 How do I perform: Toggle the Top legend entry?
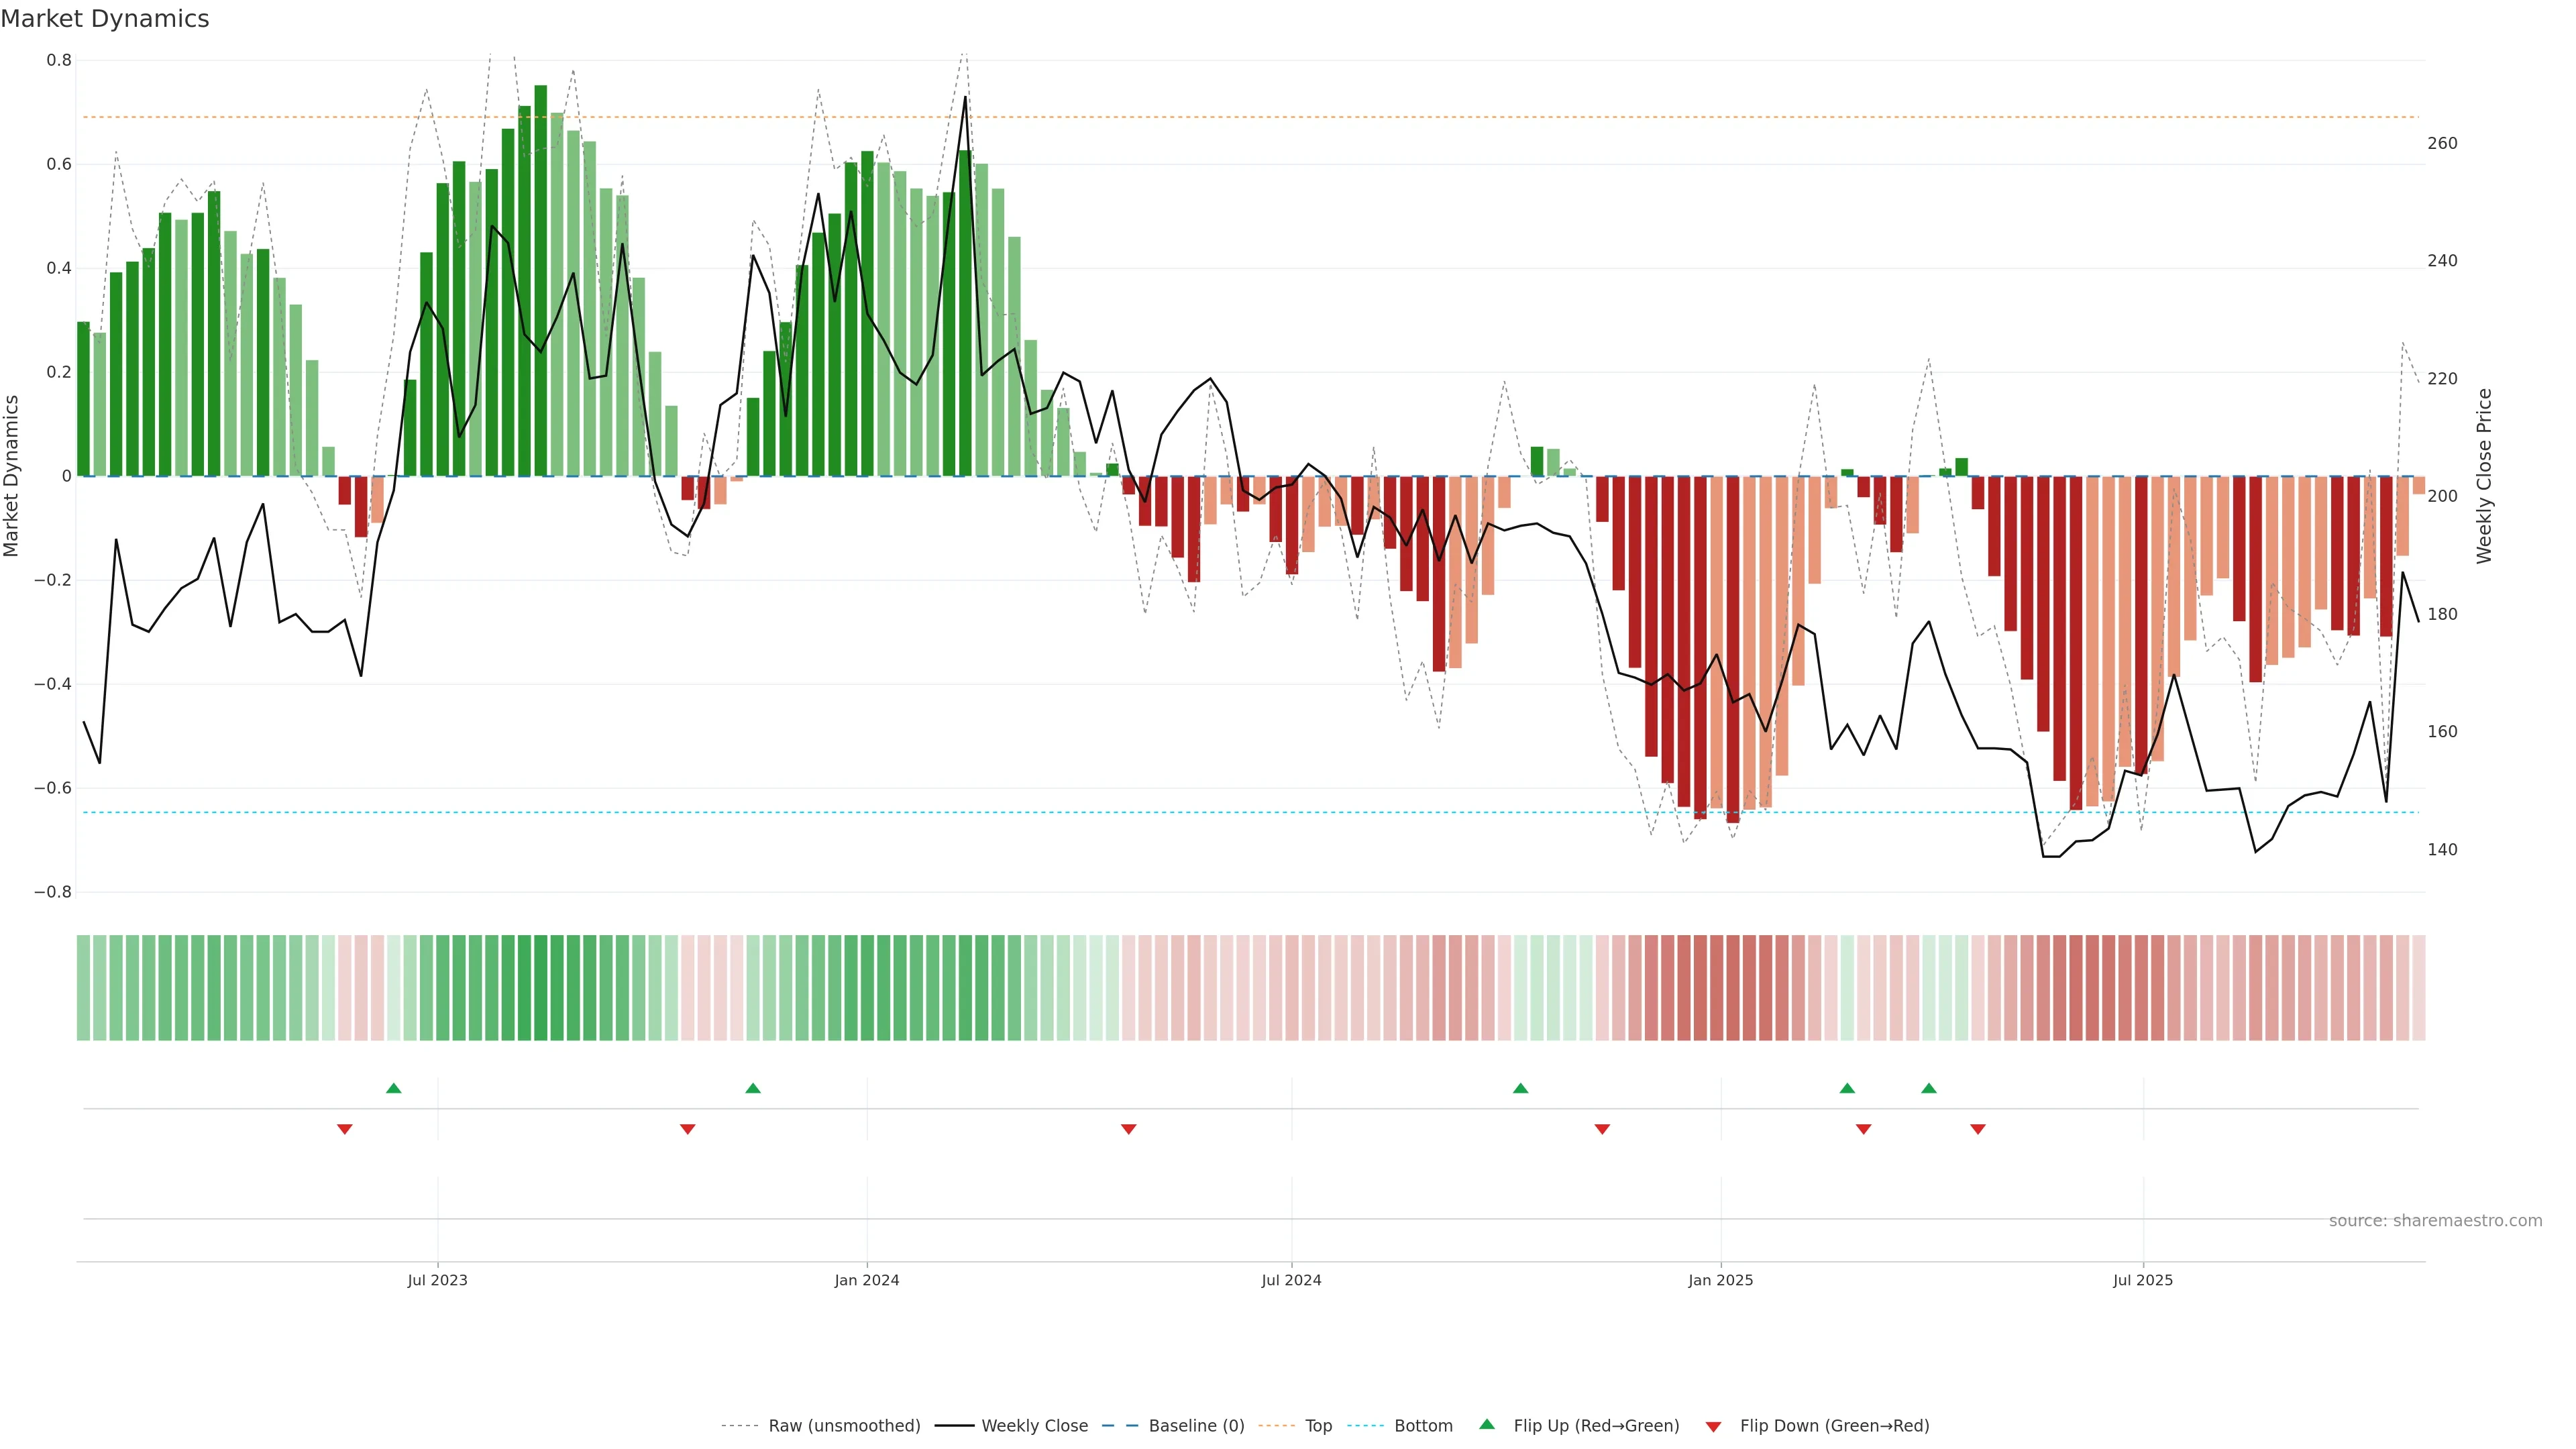click(1318, 1426)
